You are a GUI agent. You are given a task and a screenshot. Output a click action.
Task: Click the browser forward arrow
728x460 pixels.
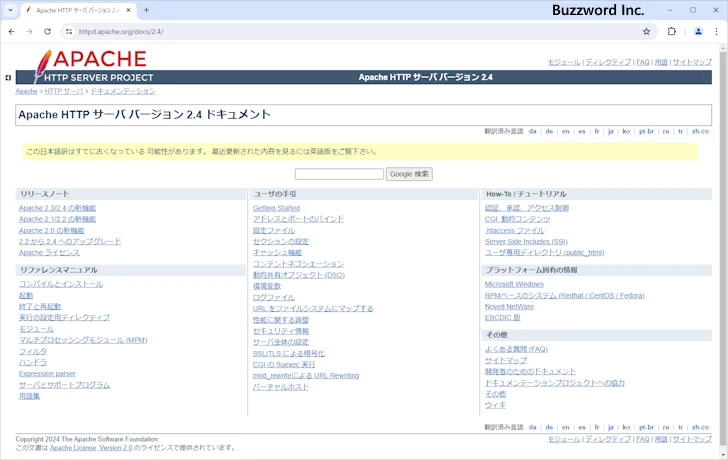tap(29, 32)
